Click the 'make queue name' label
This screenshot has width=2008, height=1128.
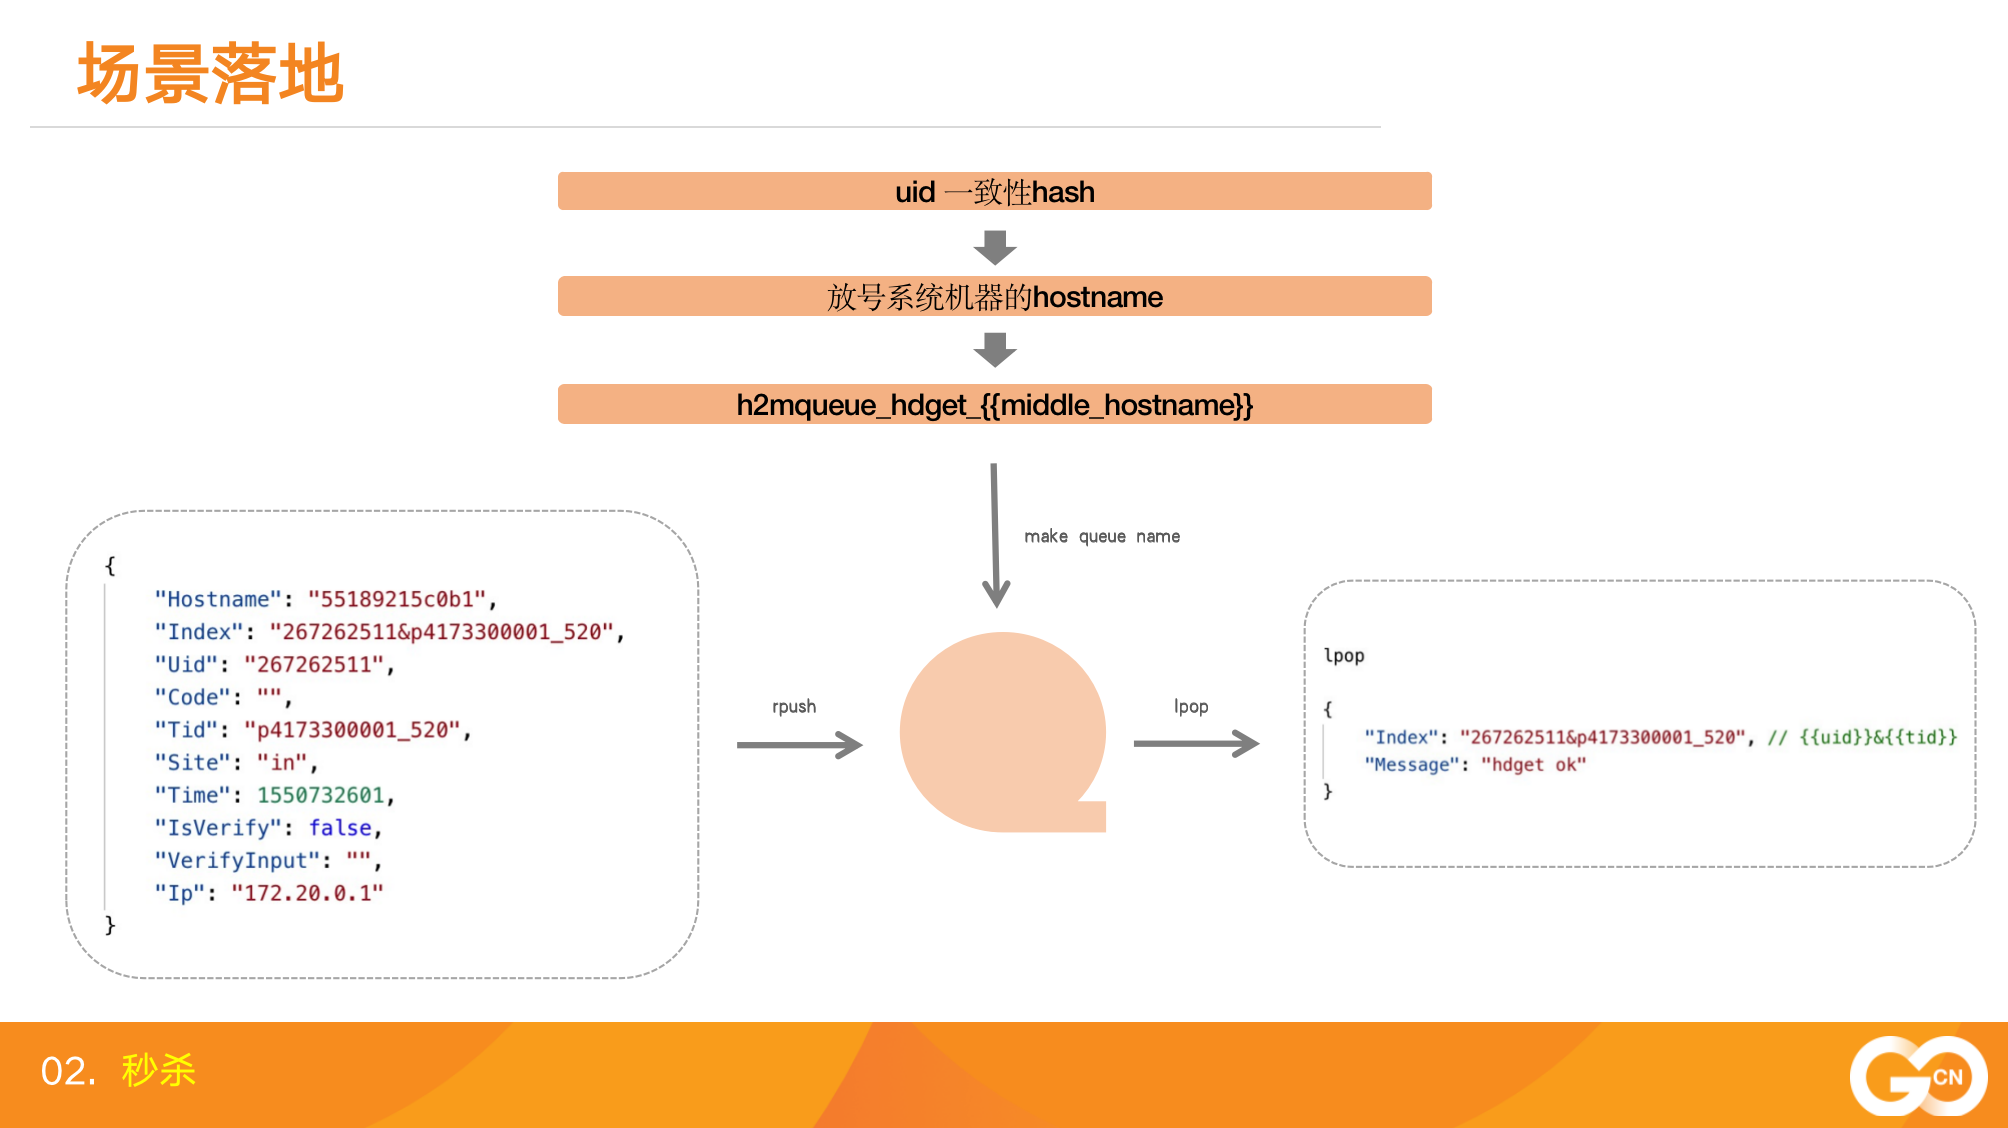(1102, 536)
